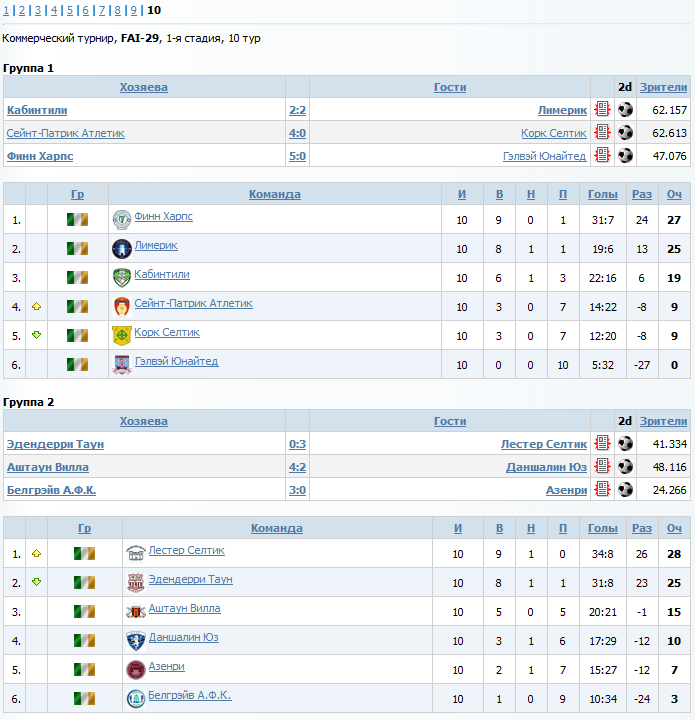This screenshot has height=720, width=695.
Task: Click Даншалин Юз club crest icon
Action: (x=136, y=641)
